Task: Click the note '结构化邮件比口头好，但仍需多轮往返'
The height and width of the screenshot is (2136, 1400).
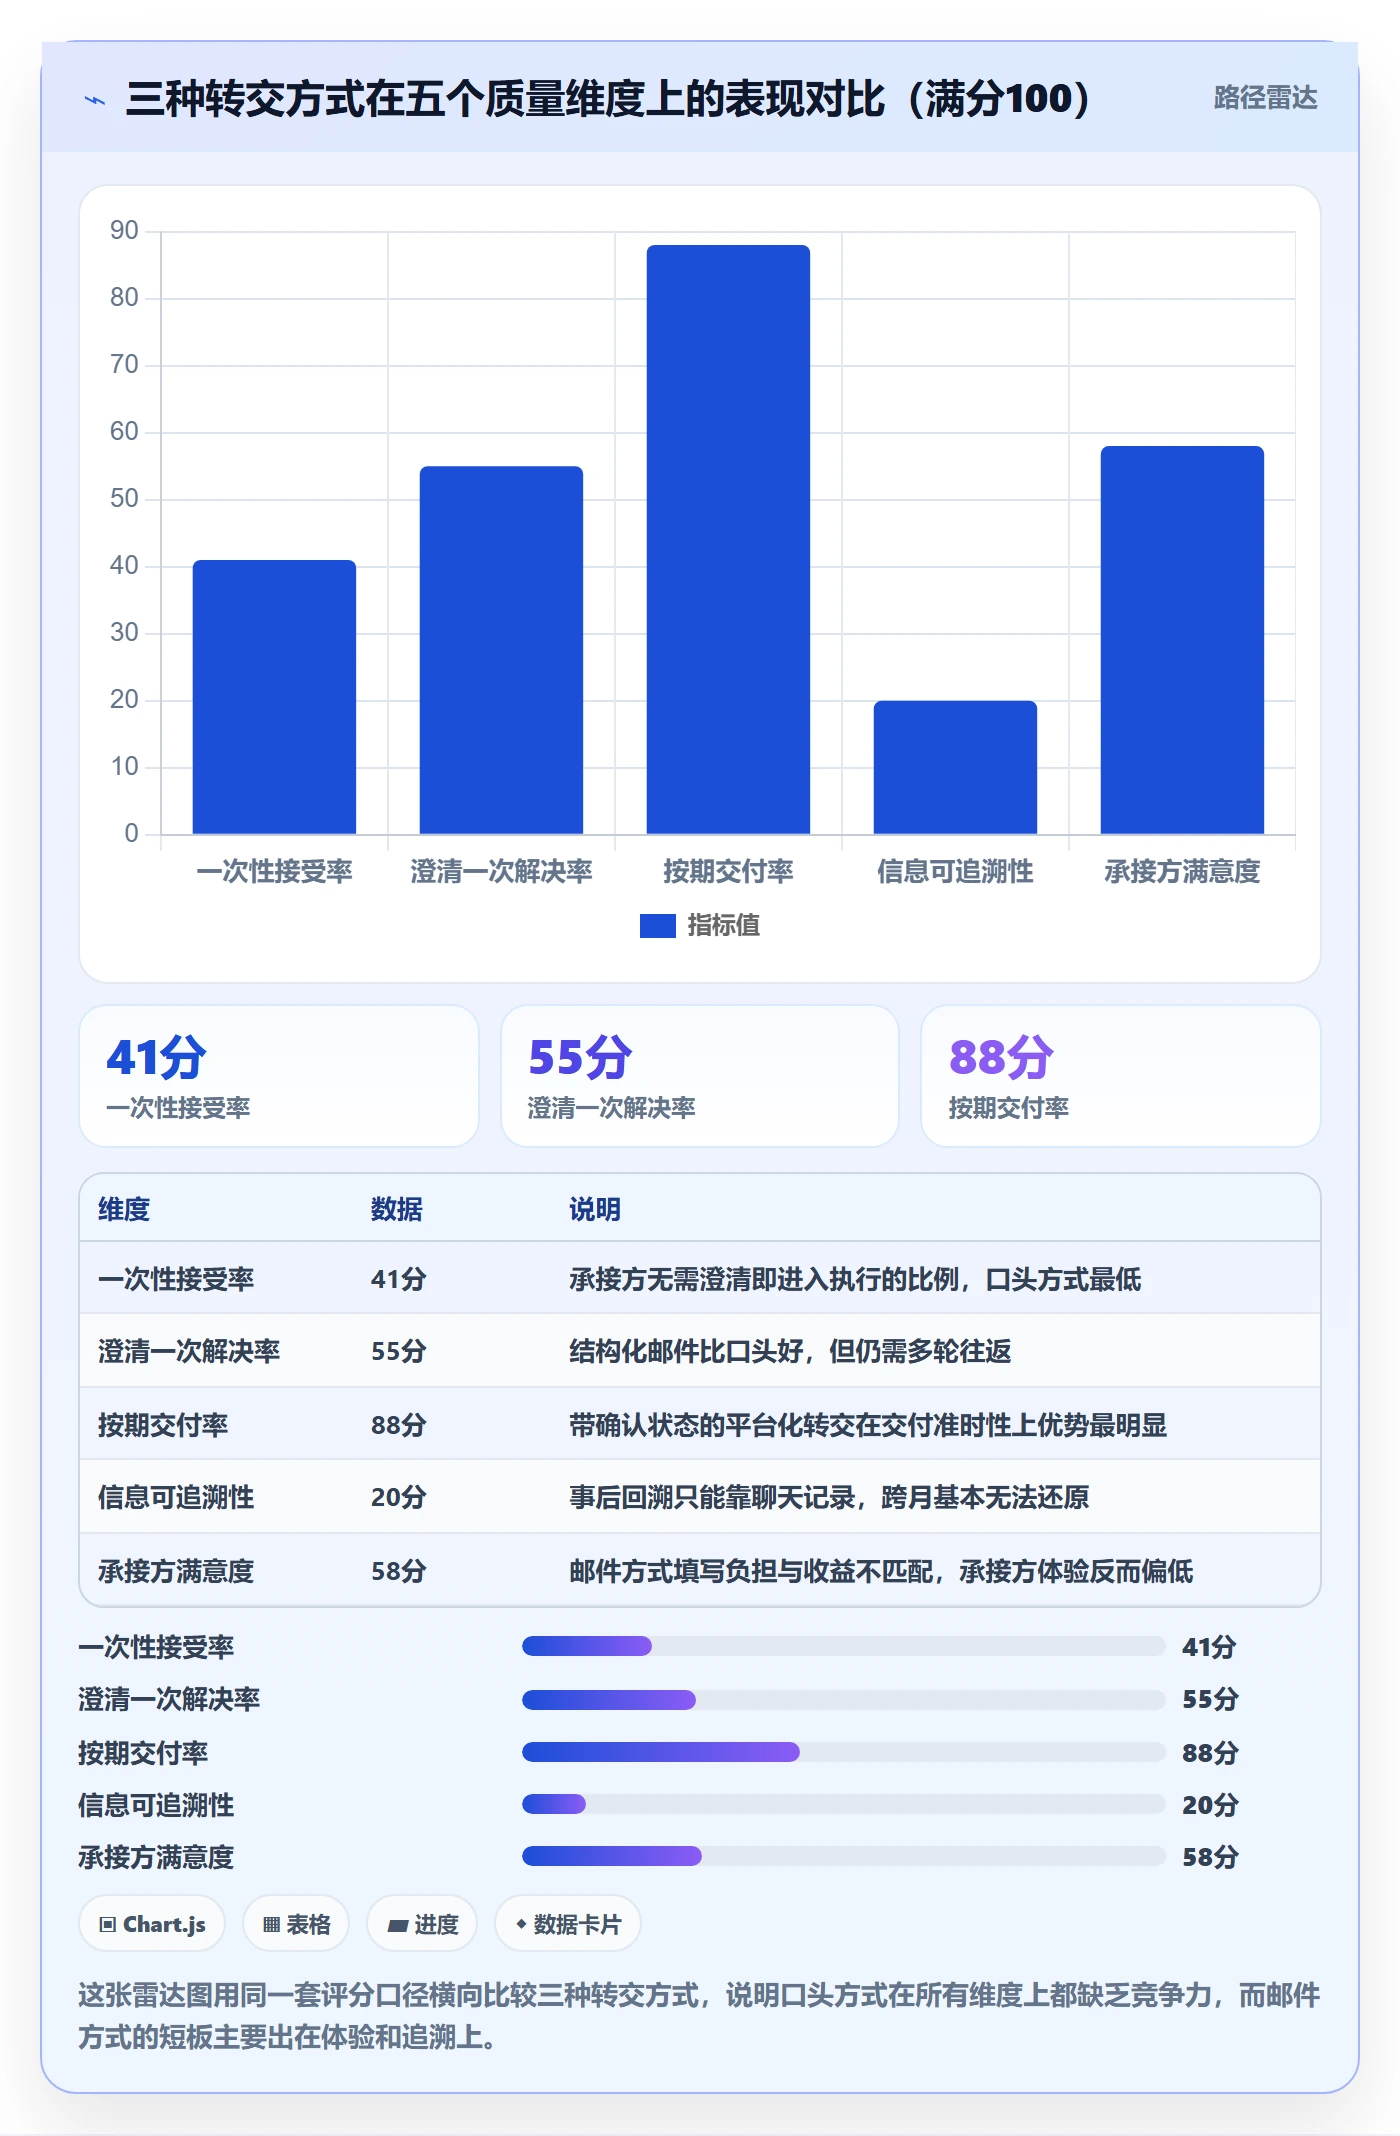Action: tap(790, 1351)
